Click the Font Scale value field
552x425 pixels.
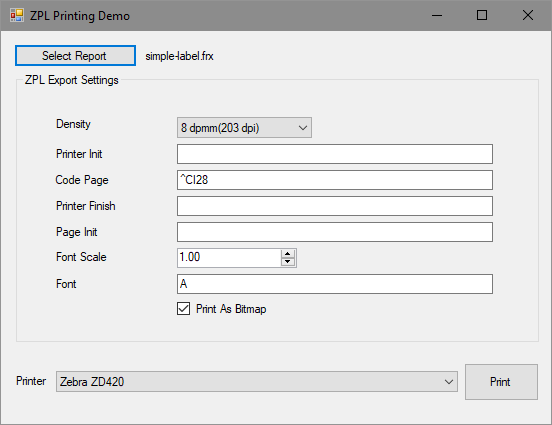point(230,258)
